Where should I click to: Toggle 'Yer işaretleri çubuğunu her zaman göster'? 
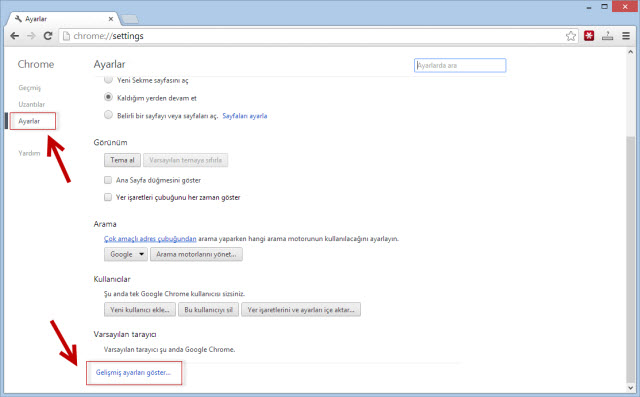[x=108, y=197]
